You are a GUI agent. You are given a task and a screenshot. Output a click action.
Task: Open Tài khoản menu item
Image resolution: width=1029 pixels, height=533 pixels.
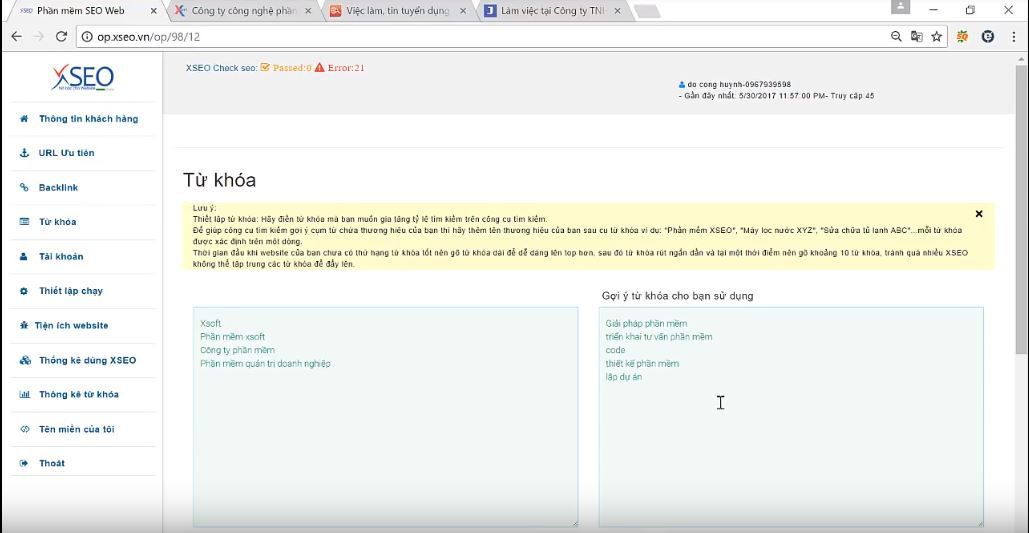coord(61,257)
